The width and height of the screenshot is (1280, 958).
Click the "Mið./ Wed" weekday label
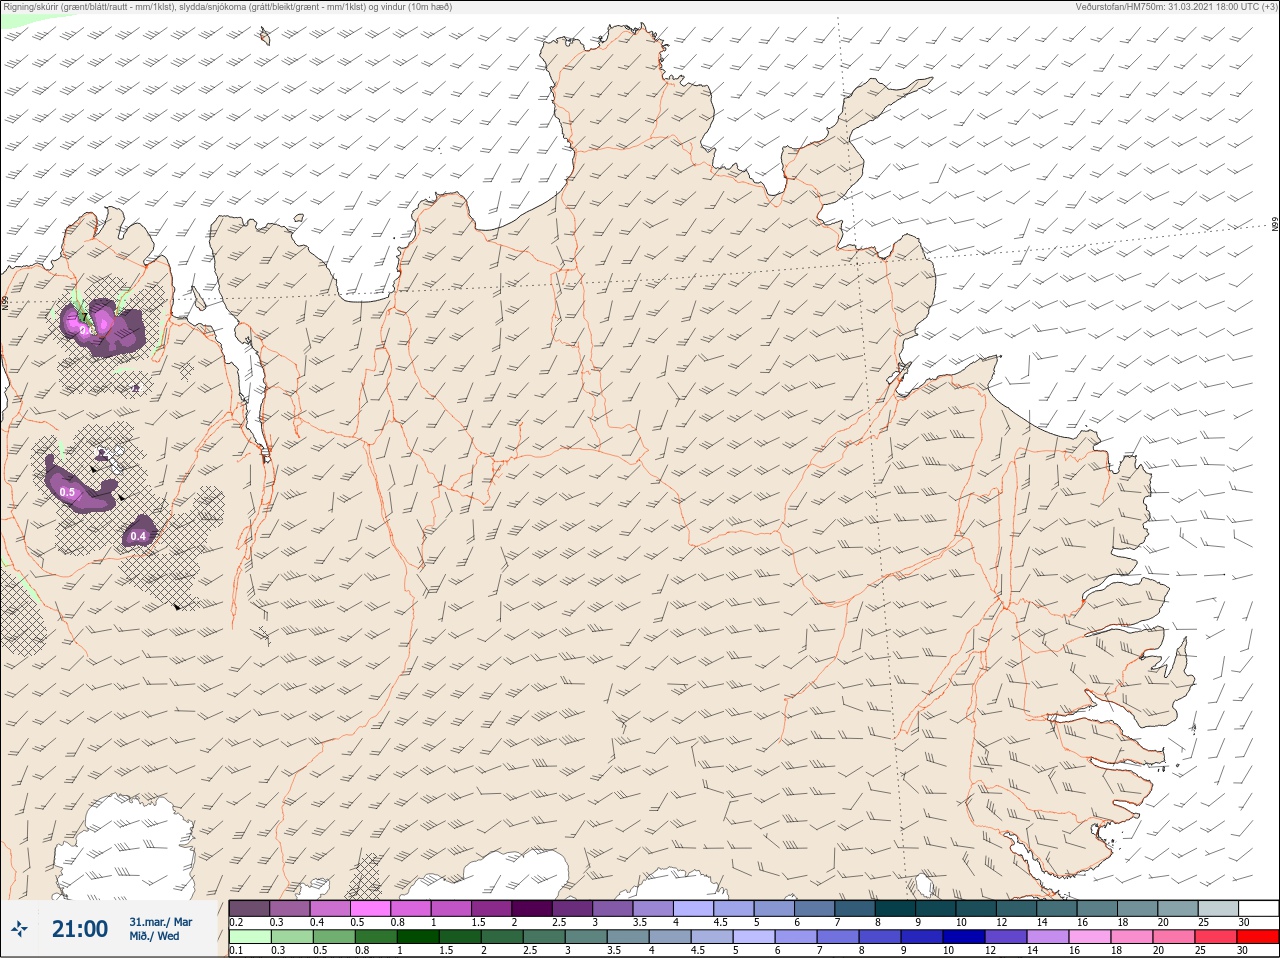[154, 936]
